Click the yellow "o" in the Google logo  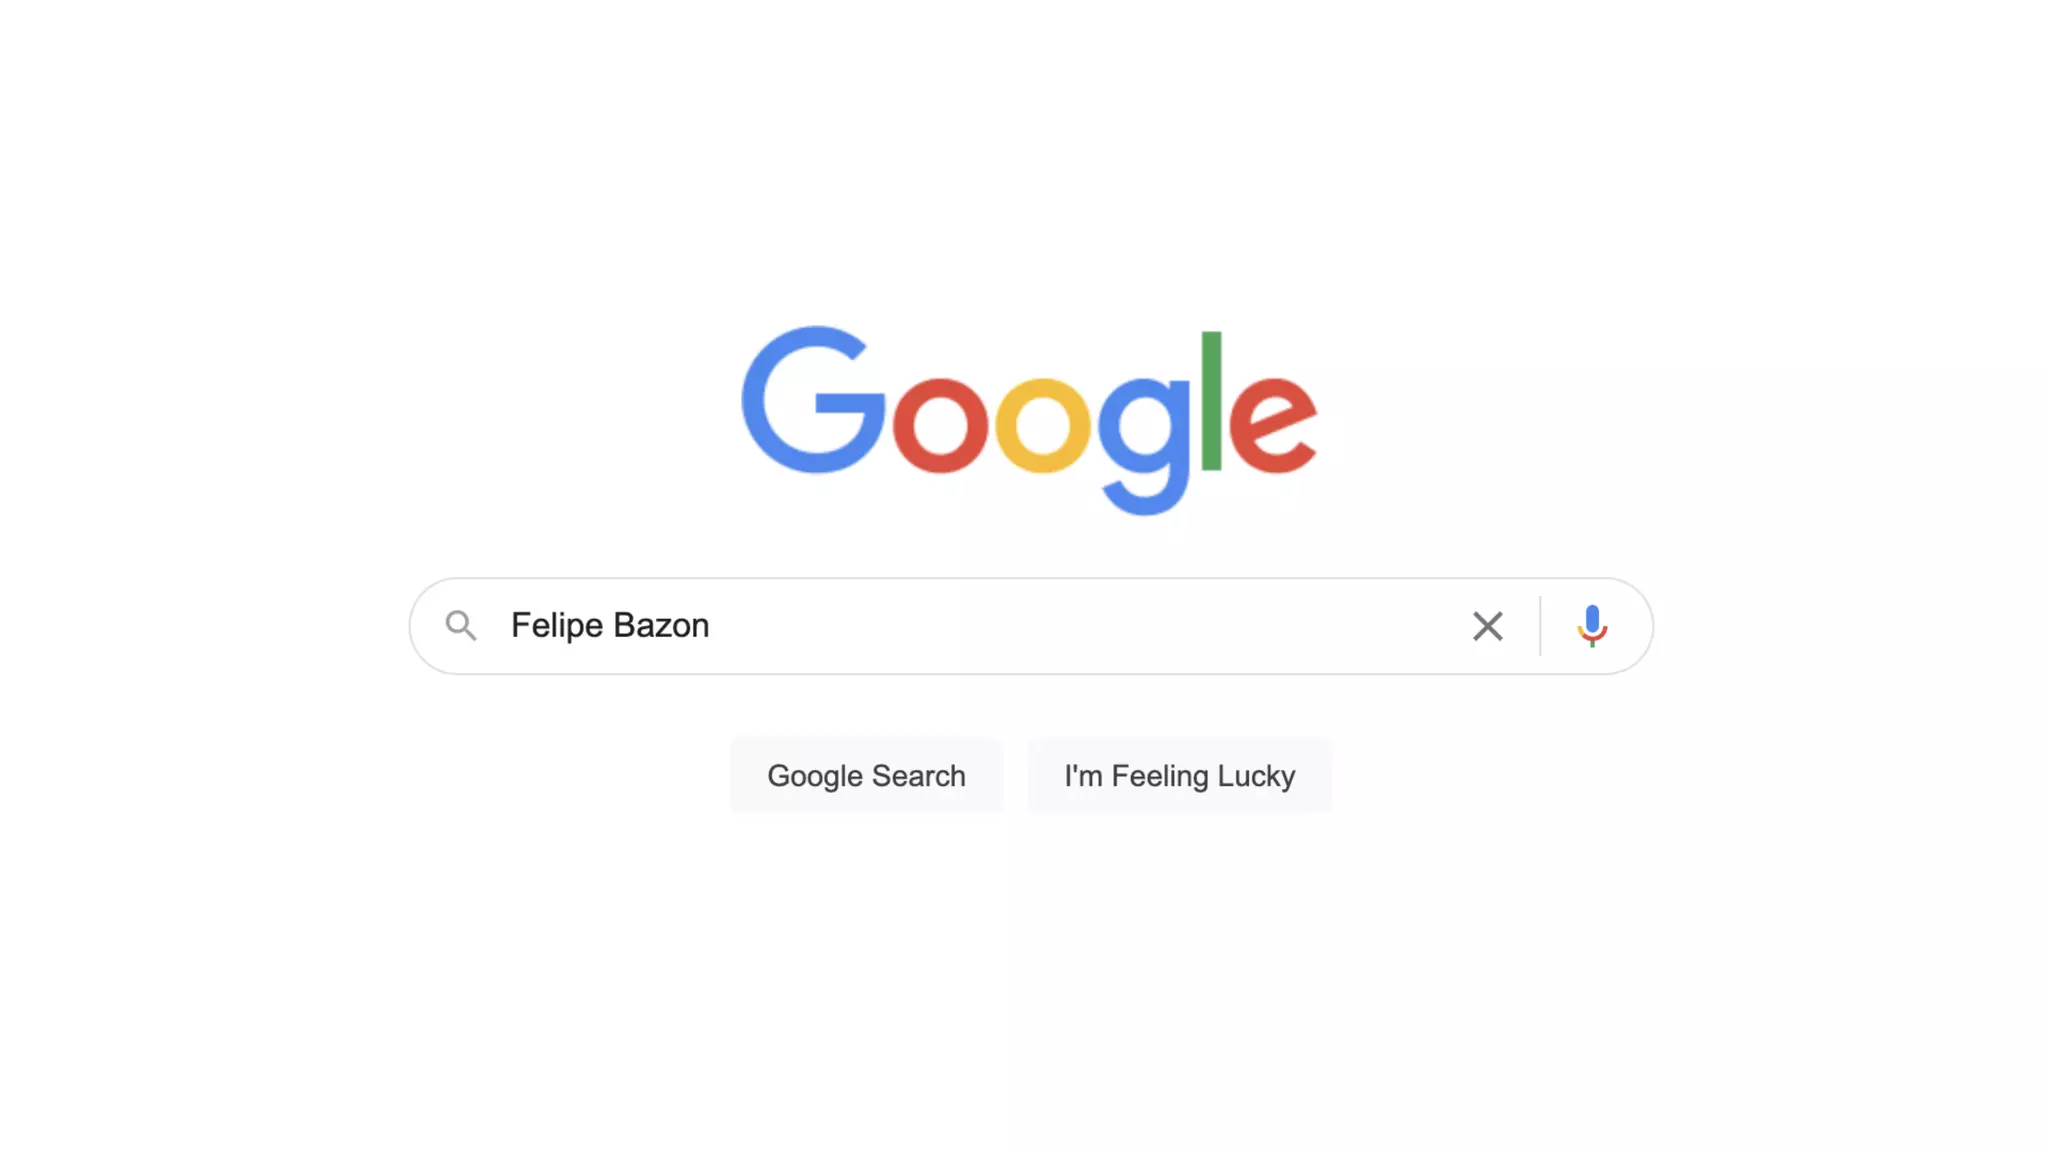coord(1042,424)
